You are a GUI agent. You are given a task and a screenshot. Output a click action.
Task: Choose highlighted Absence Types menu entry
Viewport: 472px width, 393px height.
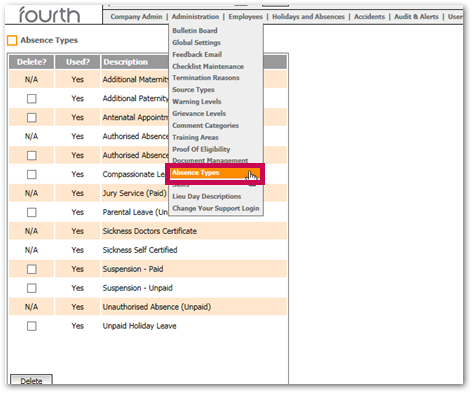point(215,173)
